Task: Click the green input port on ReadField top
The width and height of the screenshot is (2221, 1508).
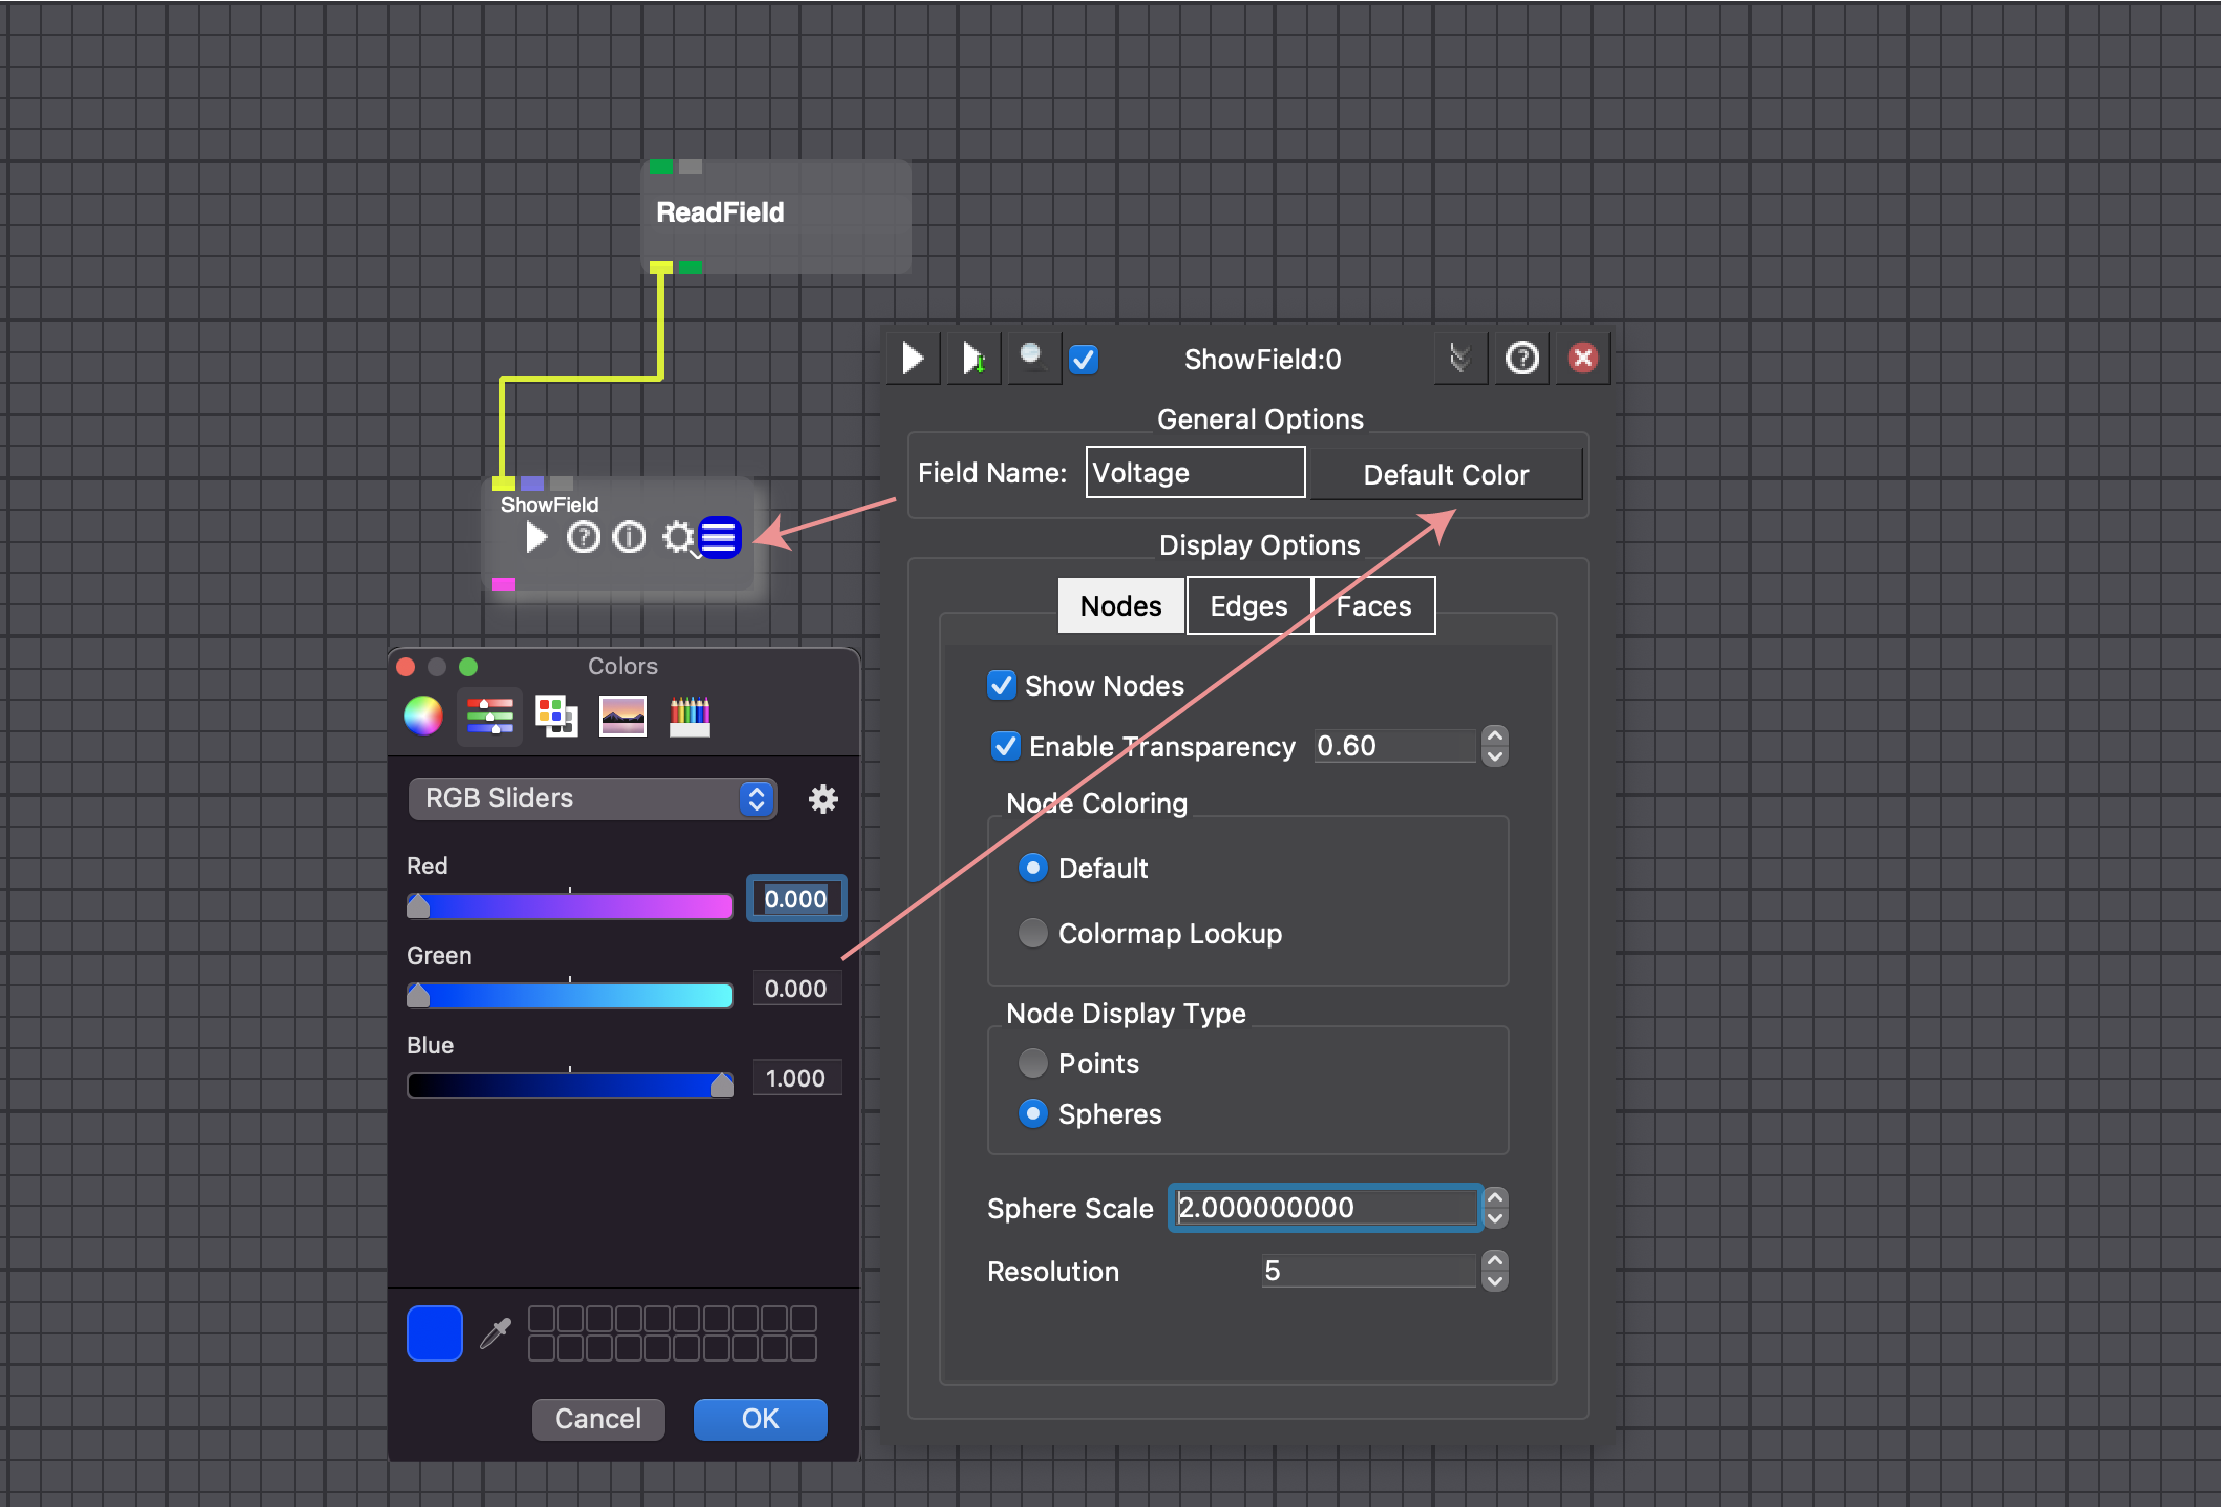Action: [662, 167]
